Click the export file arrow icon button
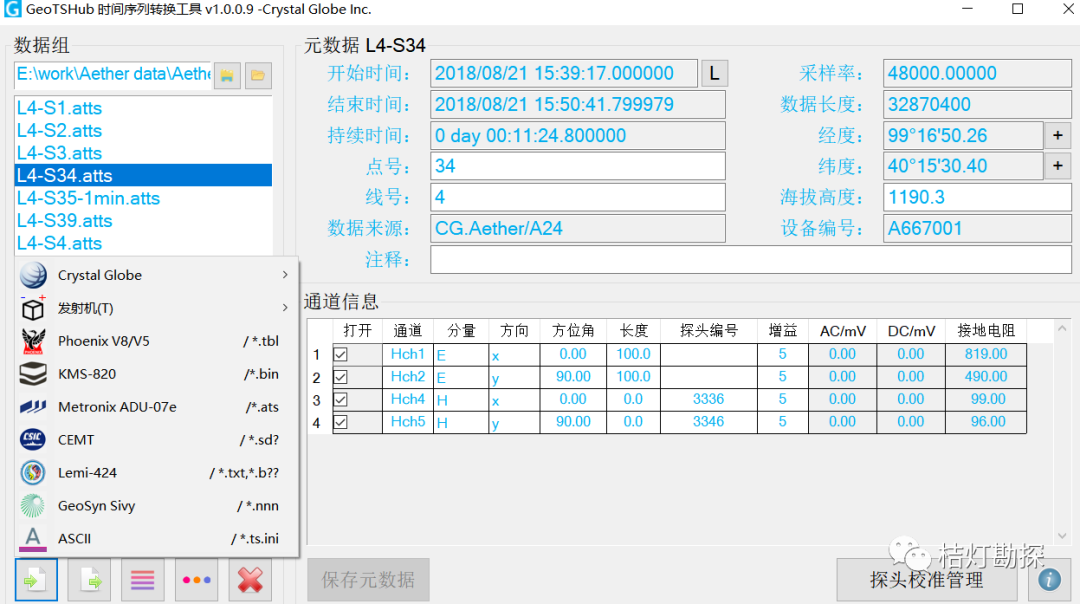Image resolution: width=1080 pixels, height=604 pixels. (x=90, y=580)
